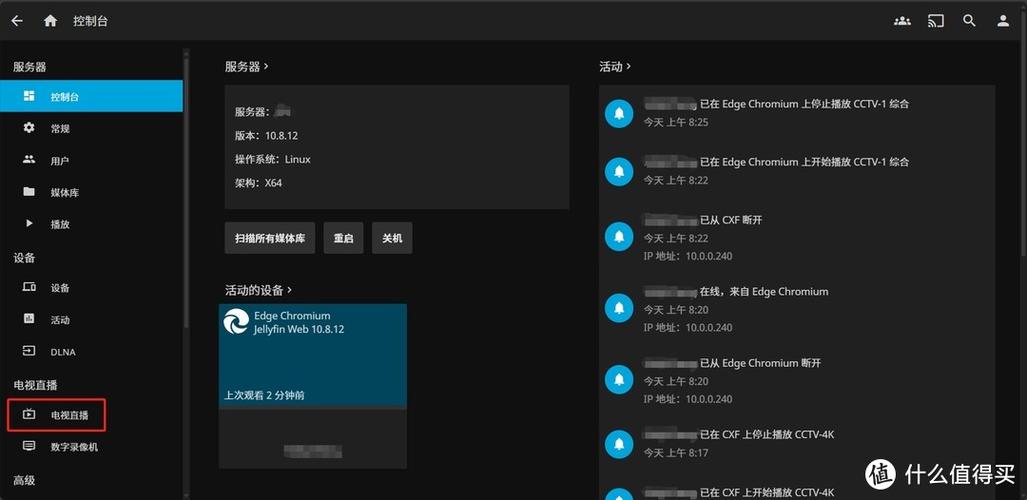Click bell icon for 已从 CXF 断开 entry

tap(619, 237)
